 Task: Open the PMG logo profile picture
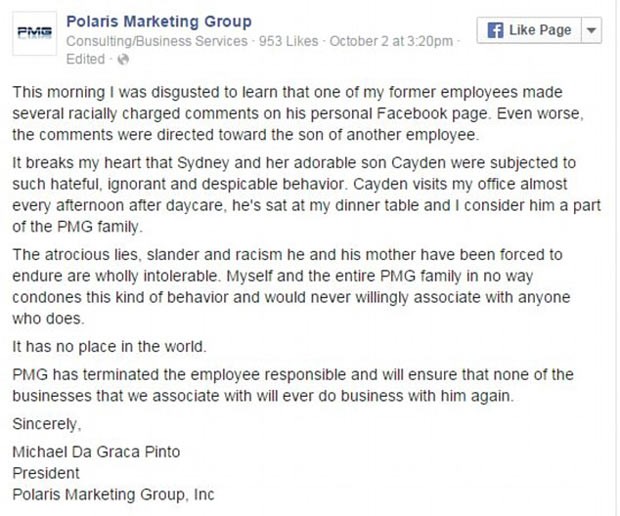pos(34,33)
